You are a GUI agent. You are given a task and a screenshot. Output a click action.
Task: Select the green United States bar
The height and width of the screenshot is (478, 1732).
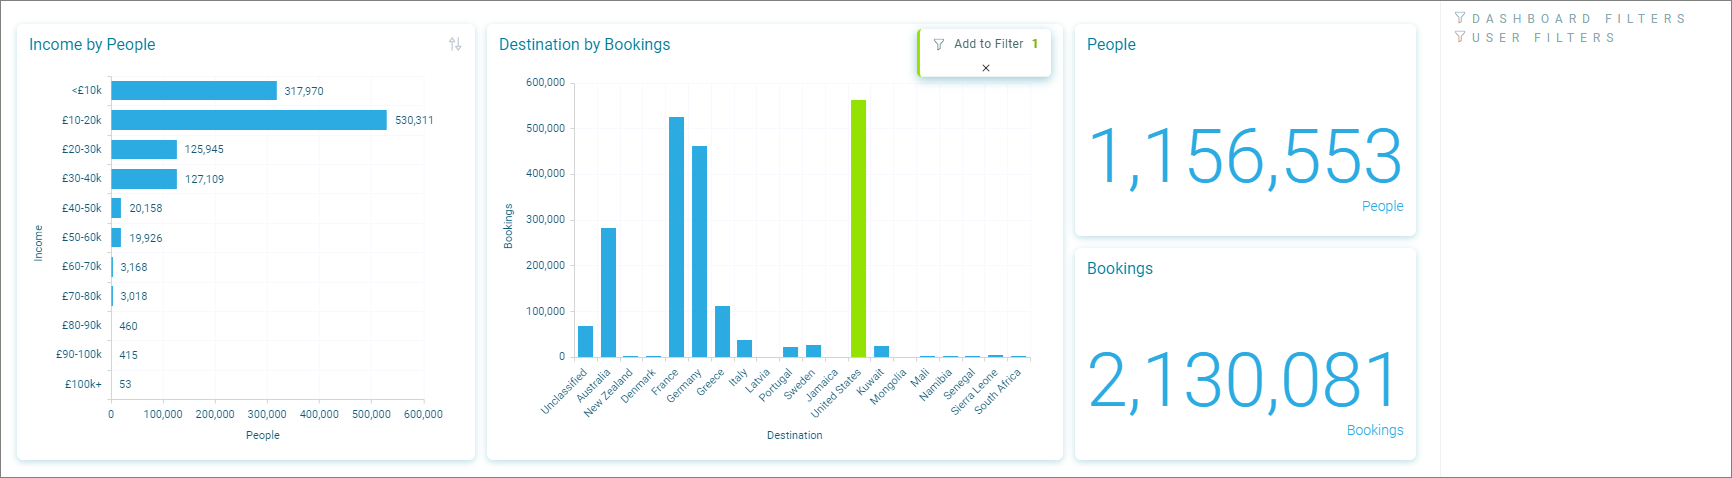(858, 228)
